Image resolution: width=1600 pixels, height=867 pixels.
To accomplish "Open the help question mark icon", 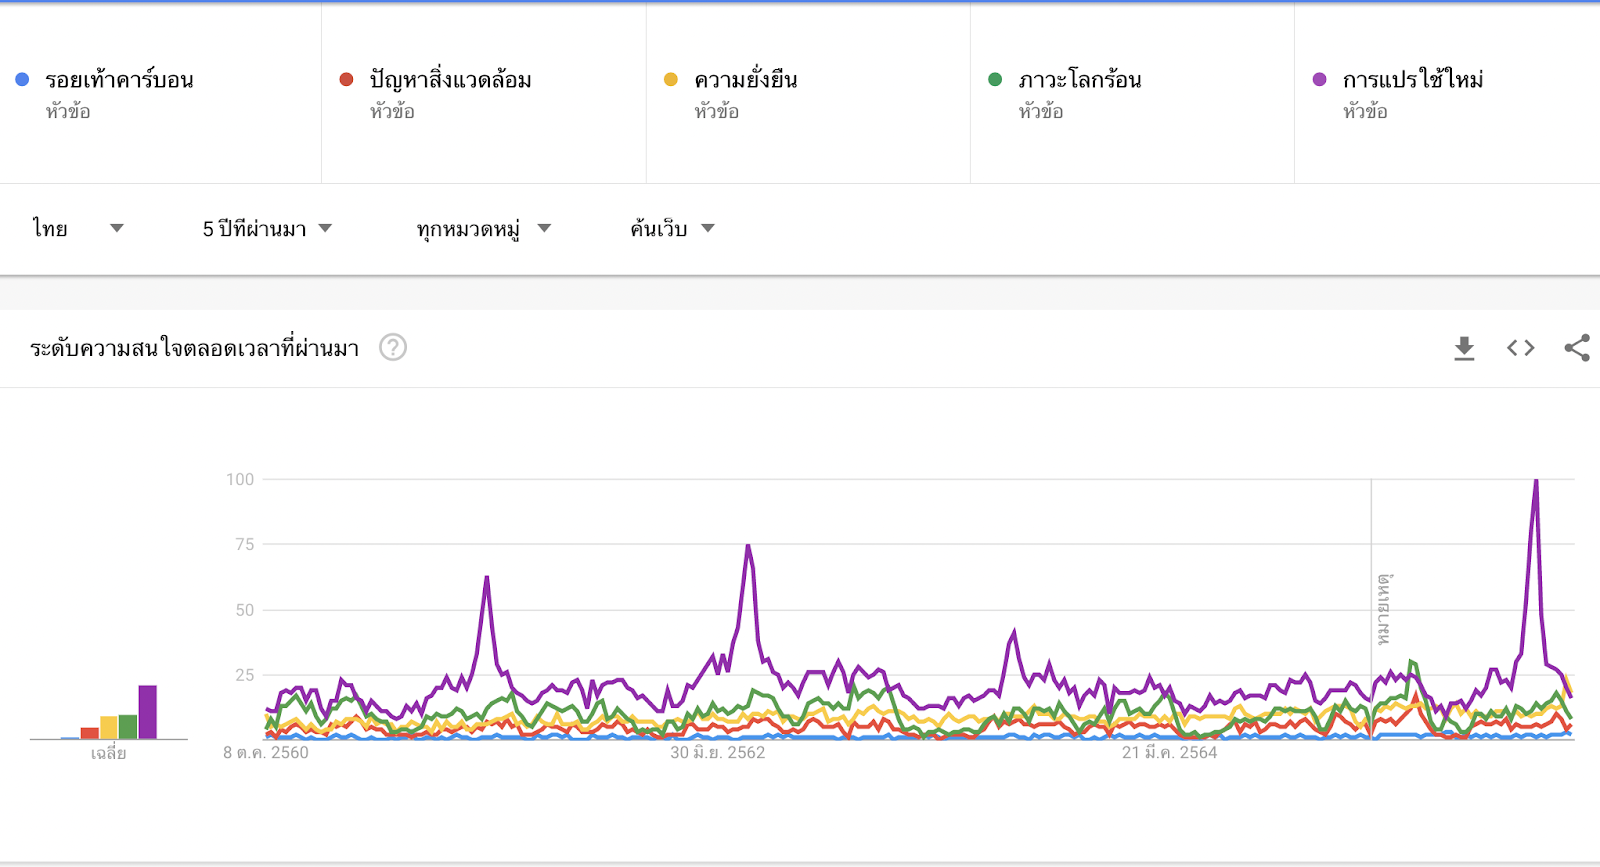I will click(x=393, y=347).
